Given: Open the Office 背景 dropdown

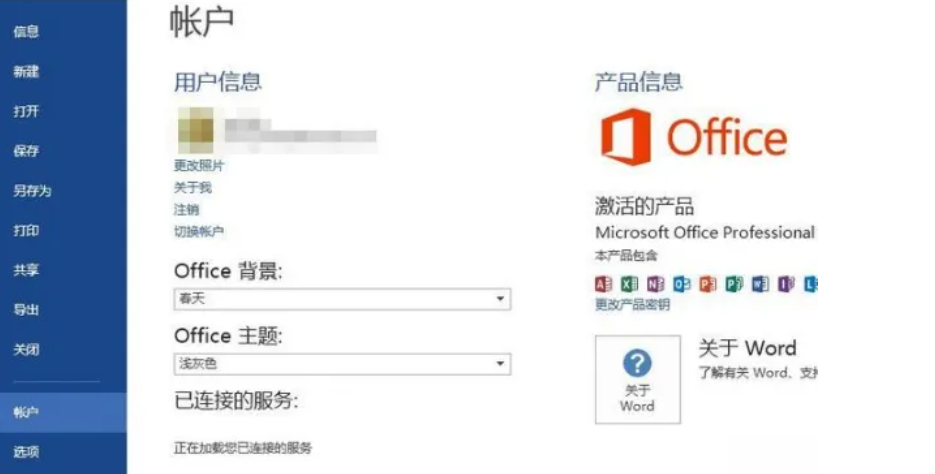Looking at the screenshot, I should point(342,299).
